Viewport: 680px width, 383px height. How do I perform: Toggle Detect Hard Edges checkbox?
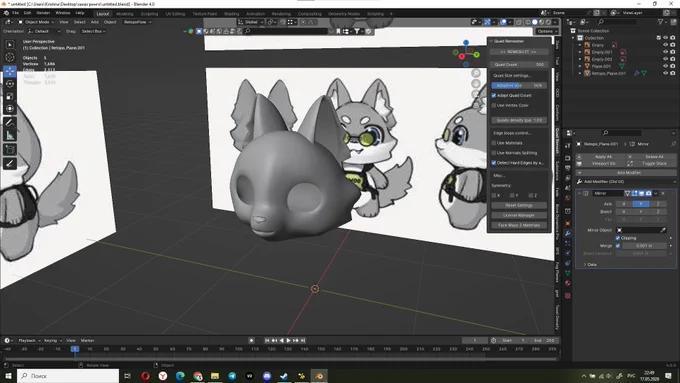494,163
